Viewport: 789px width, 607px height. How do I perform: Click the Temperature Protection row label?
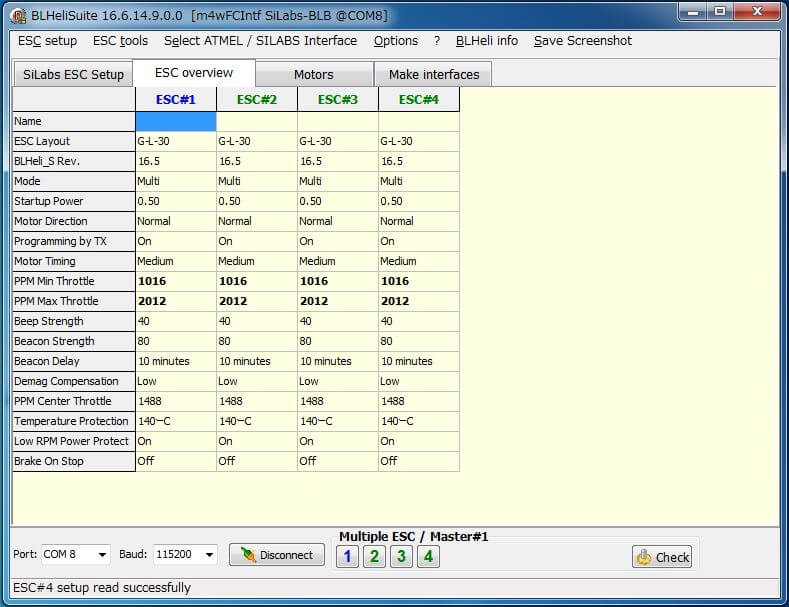(x=74, y=421)
